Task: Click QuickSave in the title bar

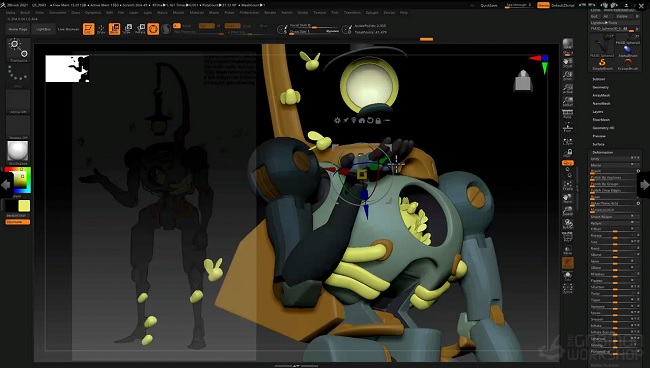Action: pyautogui.click(x=489, y=5)
